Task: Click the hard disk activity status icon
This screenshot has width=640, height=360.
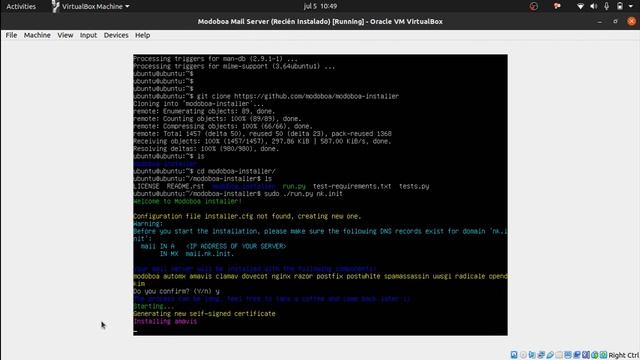Action: point(514,355)
